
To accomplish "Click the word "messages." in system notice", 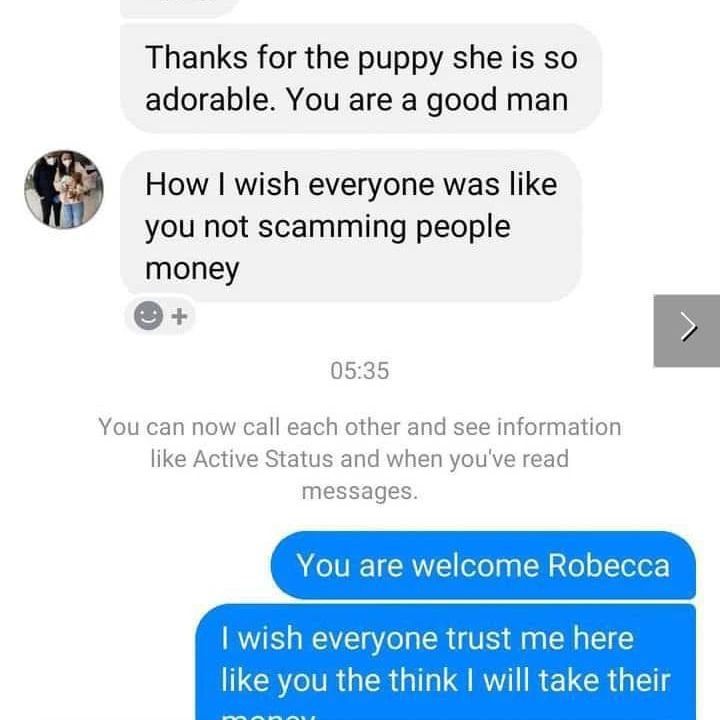I will [x=360, y=491].
